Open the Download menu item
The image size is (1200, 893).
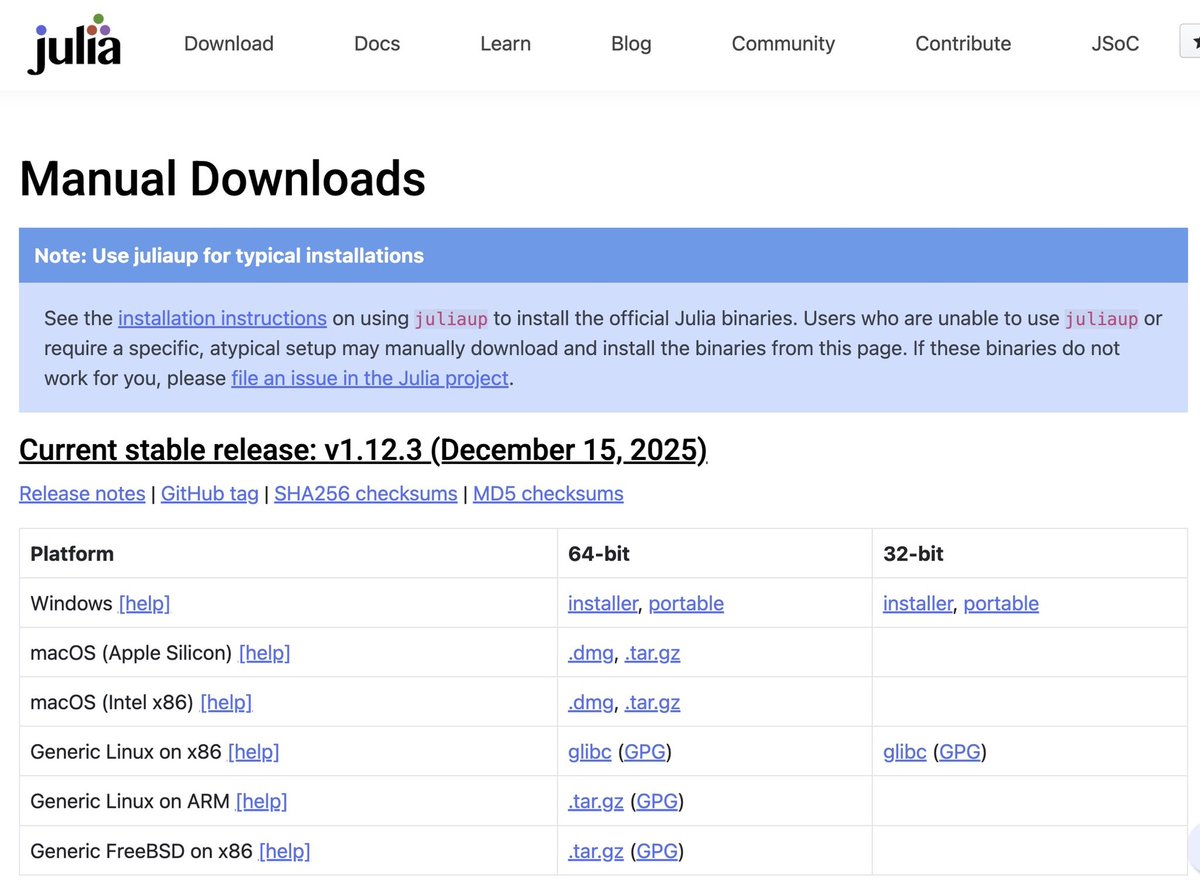point(229,43)
